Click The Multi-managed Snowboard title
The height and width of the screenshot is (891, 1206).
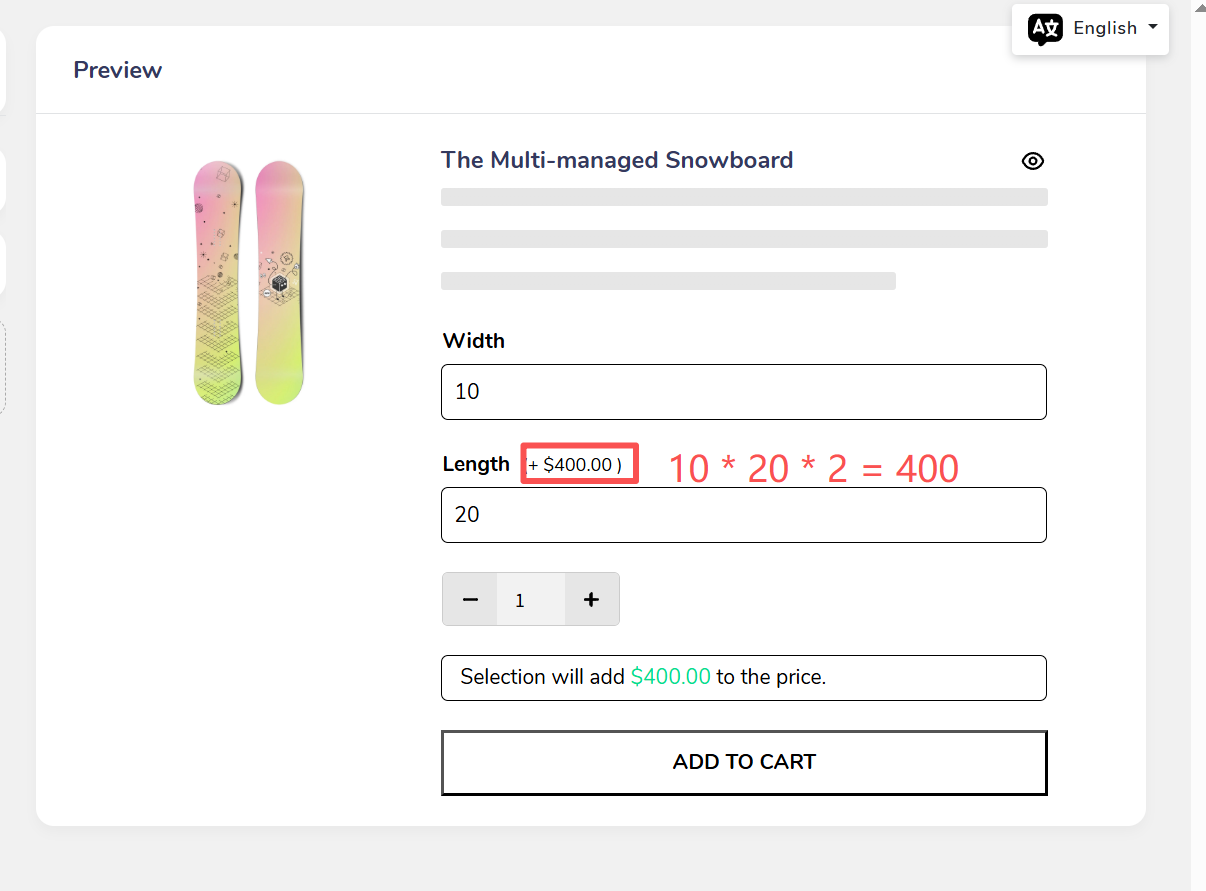point(617,160)
